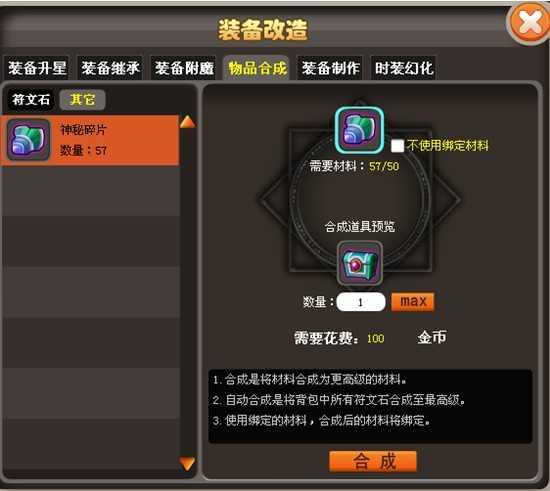Image resolution: width=550 pixels, height=491 pixels.
Task: Select the 其它 sub-tab
Action: pos(82,100)
